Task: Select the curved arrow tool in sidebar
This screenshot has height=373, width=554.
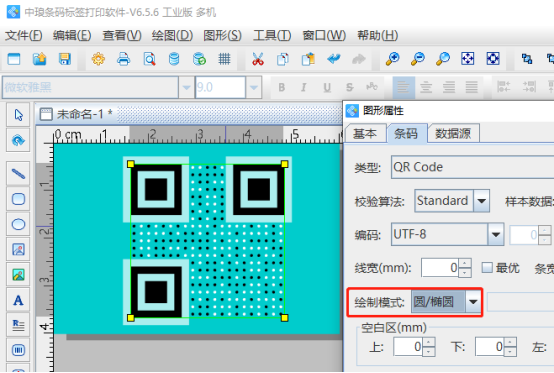Action: (x=18, y=140)
